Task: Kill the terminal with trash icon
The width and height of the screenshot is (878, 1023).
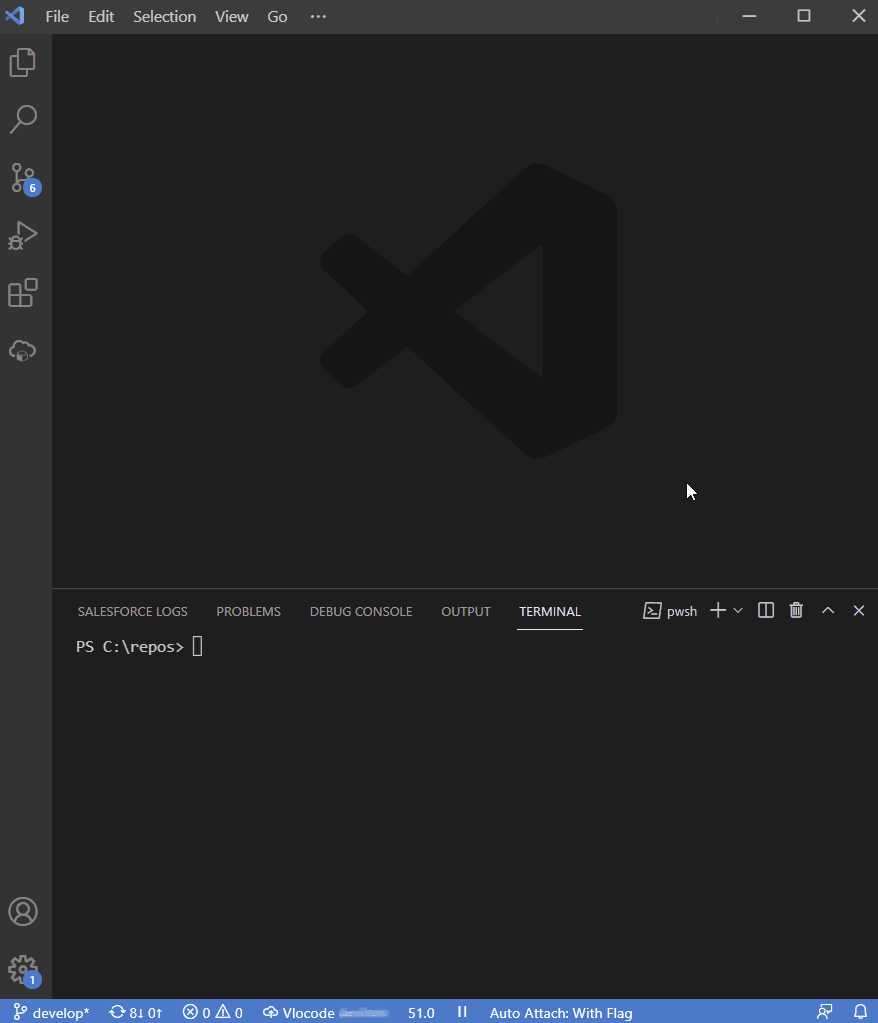Action: click(x=796, y=611)
